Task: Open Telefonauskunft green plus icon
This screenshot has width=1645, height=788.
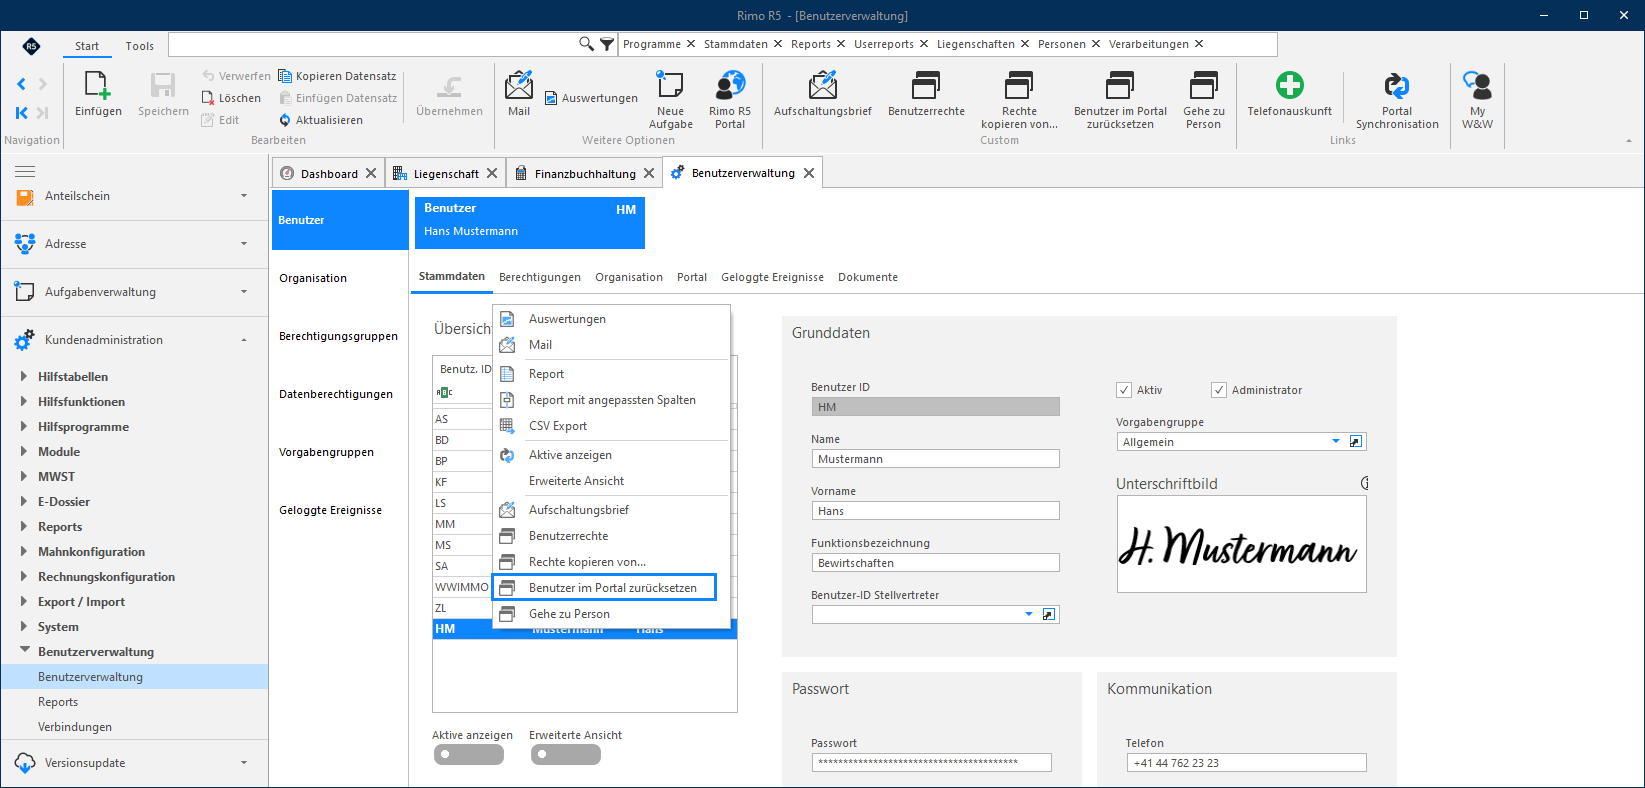Action: [x=1289, y=86]
